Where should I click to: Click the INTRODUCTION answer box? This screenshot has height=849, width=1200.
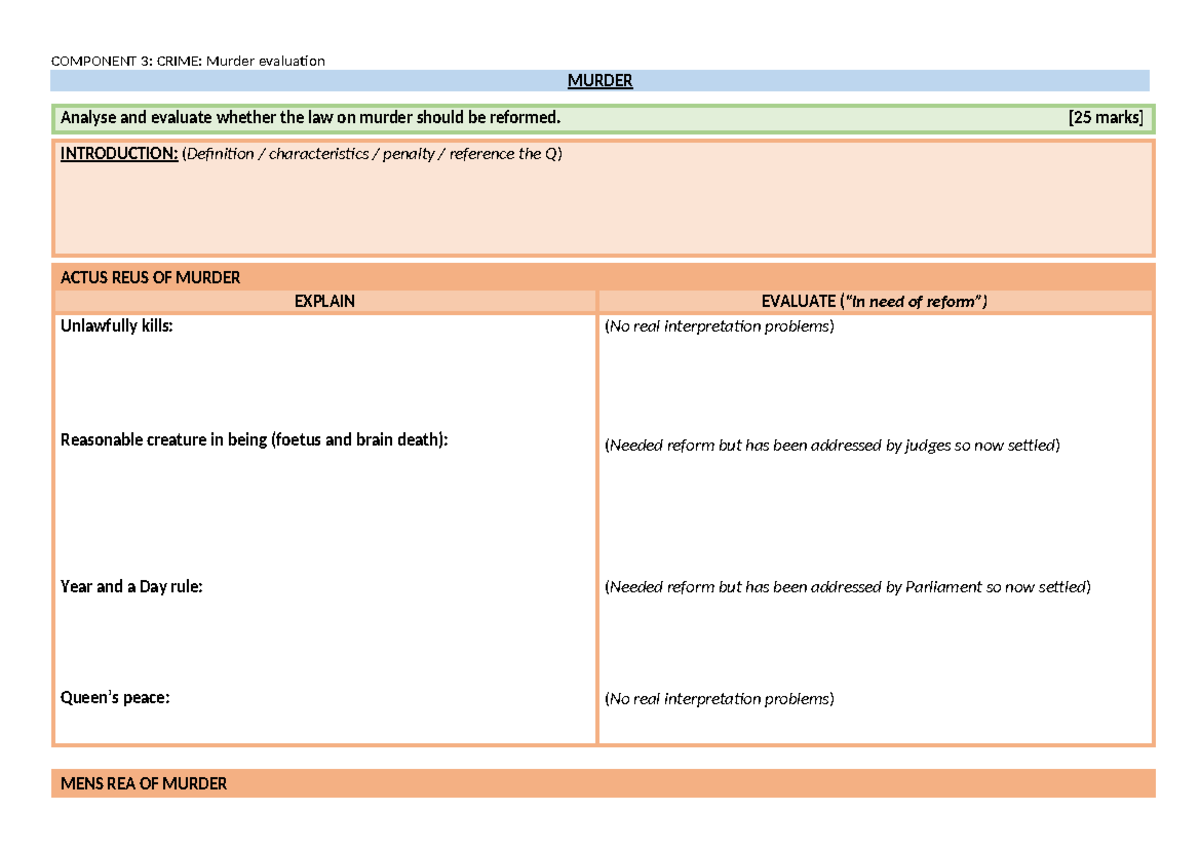pos(603,198)
